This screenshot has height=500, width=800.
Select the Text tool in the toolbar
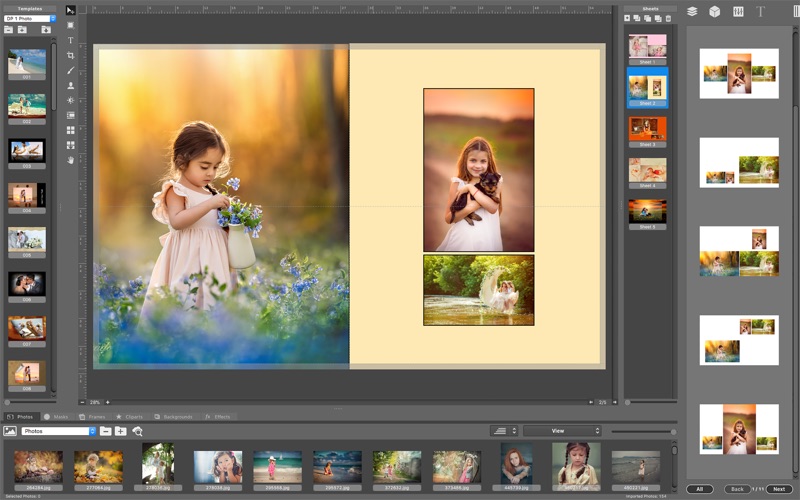point(70,40)
